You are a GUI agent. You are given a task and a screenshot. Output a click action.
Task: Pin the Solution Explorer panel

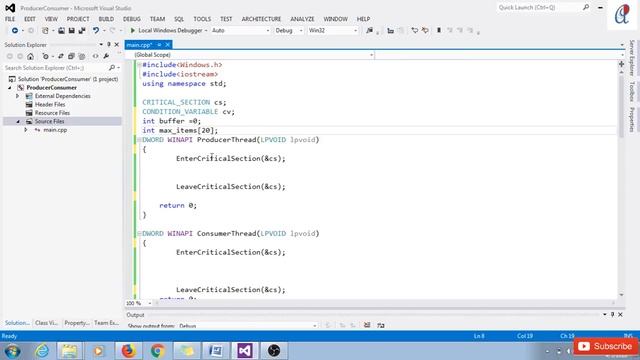pos(109,44)
